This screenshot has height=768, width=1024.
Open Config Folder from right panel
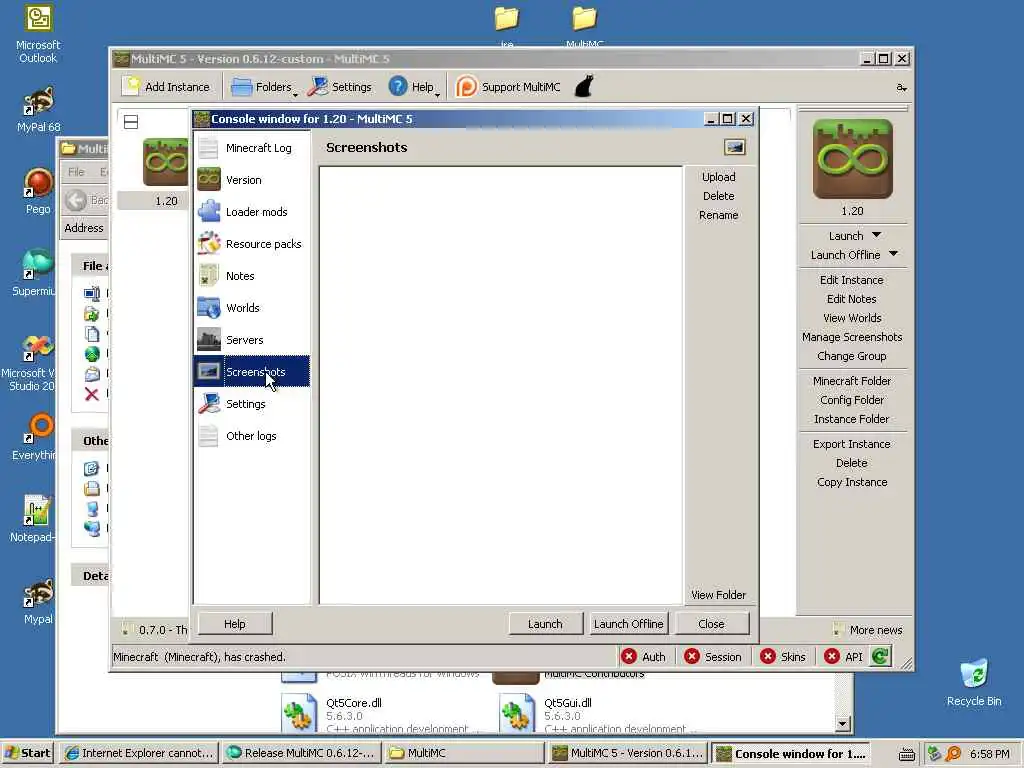click(852, 400)
